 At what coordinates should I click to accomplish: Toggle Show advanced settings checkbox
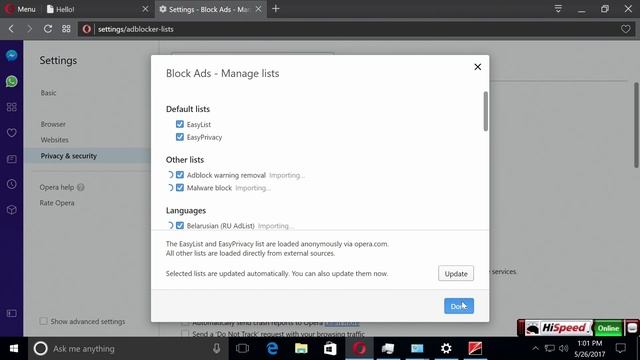click(x=43, y=321)
